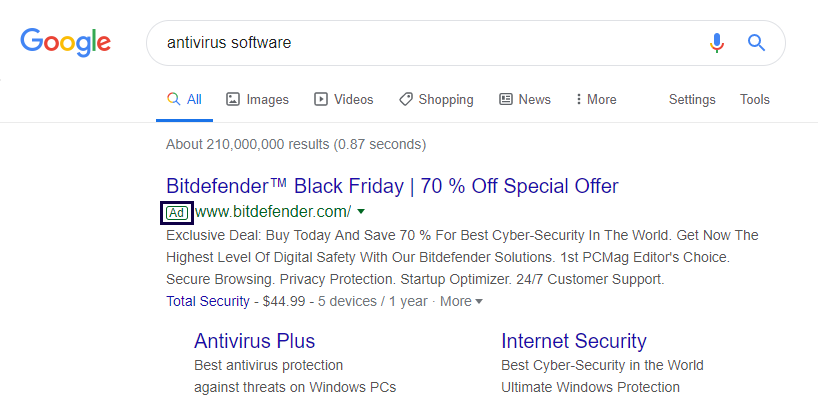818x411 pixels.
Task: Open the search Tools option
Action: (x=755, y=99)
